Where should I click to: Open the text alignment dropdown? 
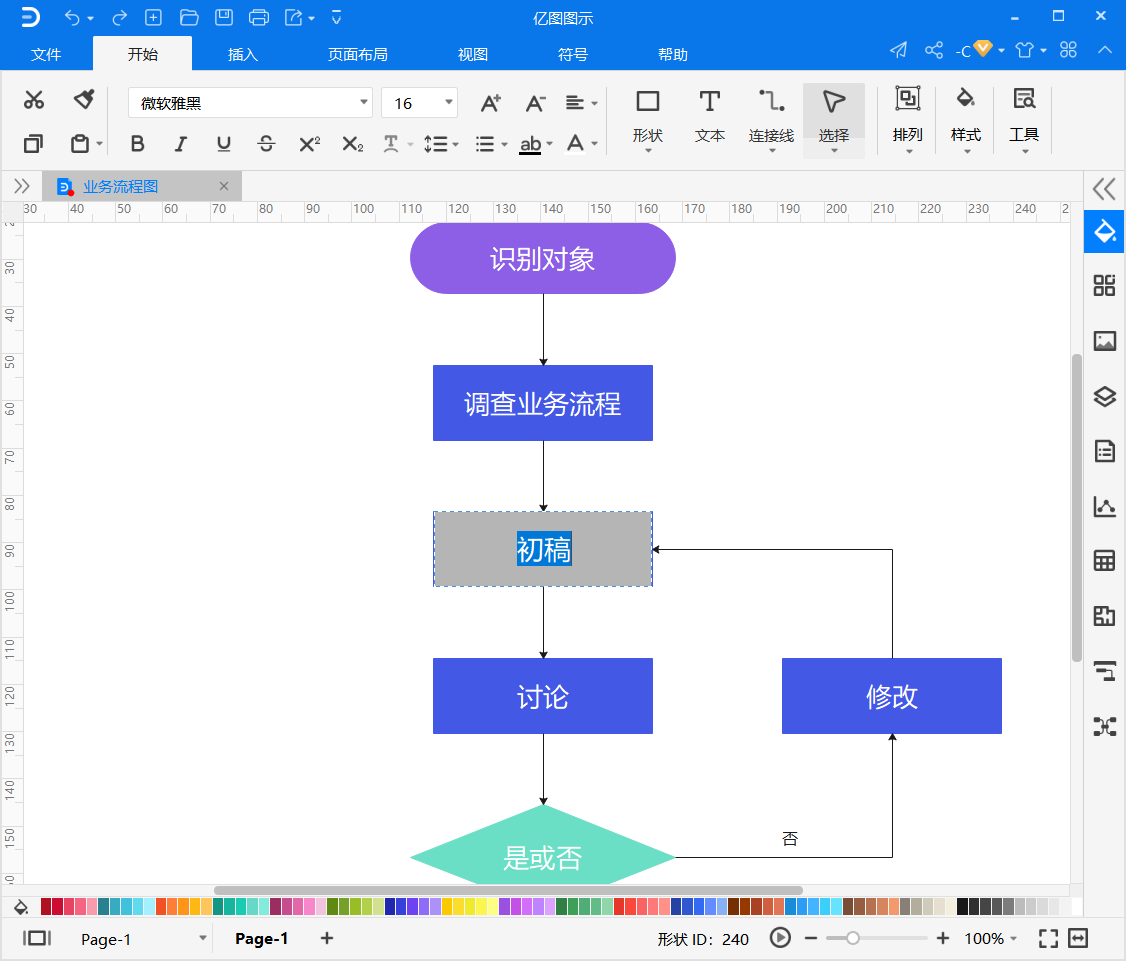click(581, 103)
